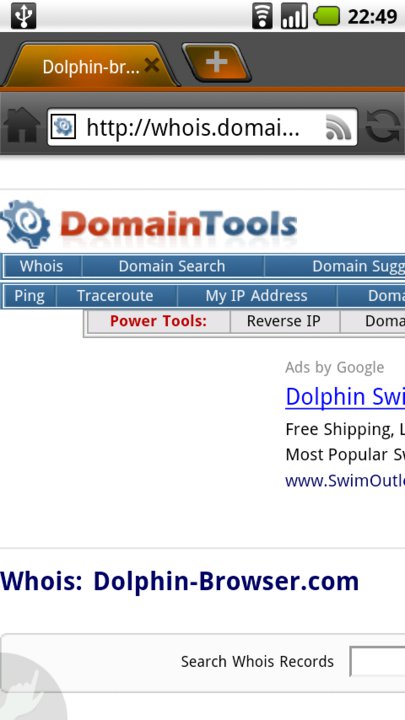This screenshot has height=720, width=405.
Task: Focus the Search Whois Records field
Action: [x=377, y=661]
